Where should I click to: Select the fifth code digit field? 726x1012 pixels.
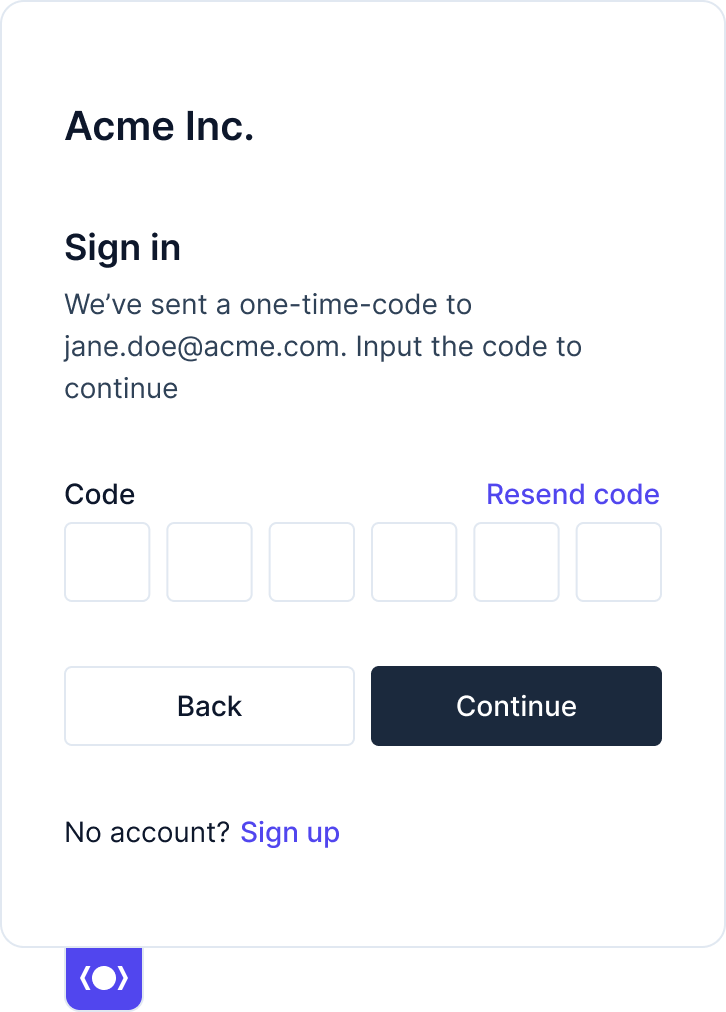coord(516,562)
